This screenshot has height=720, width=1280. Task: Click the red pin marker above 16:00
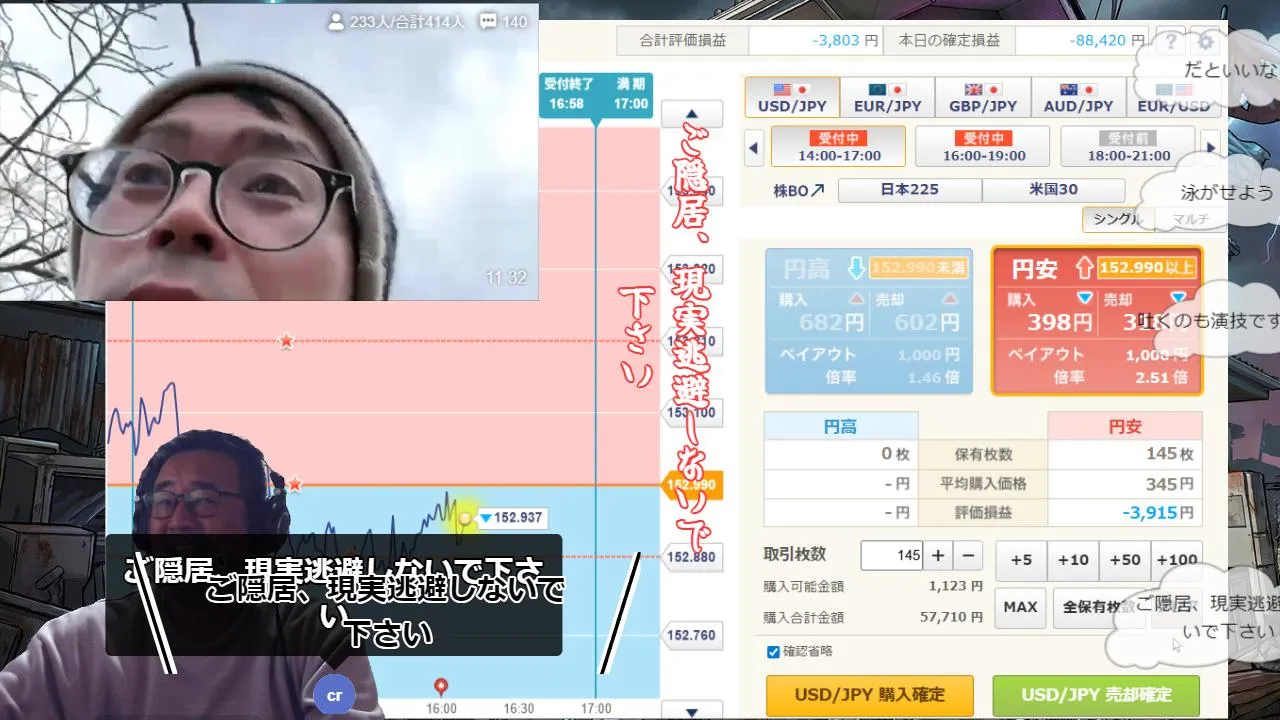tap(441, 686)
